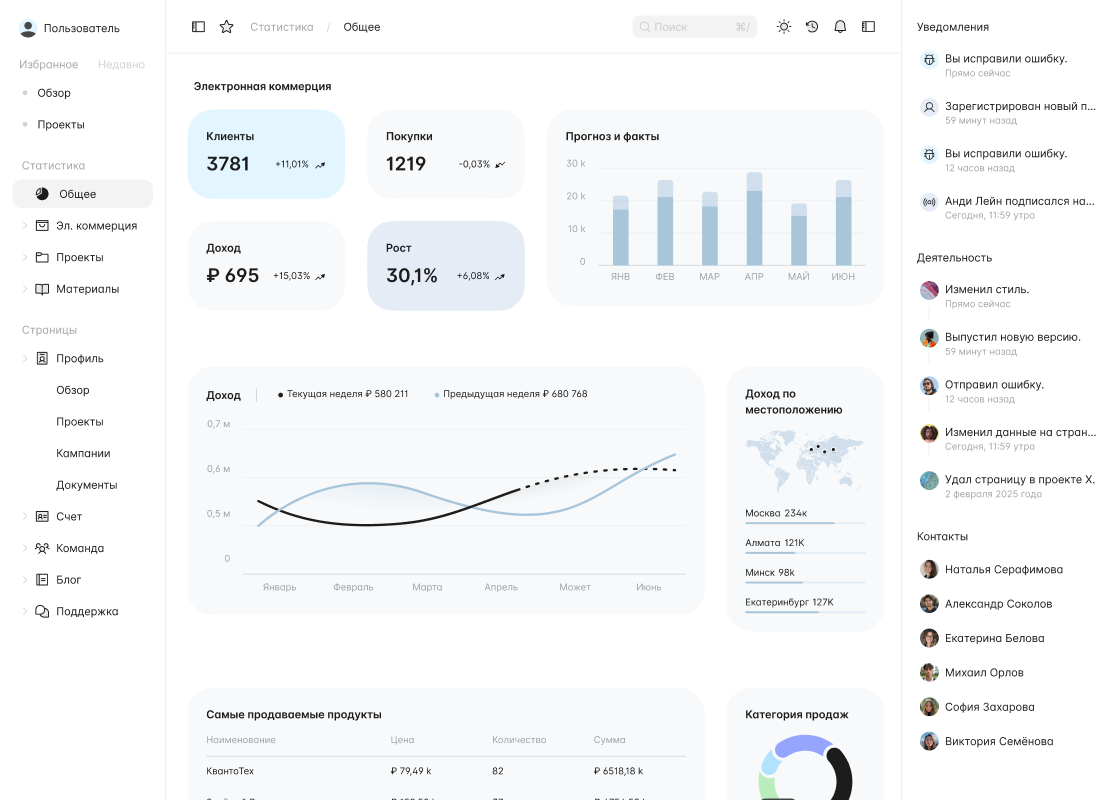
Task: Expand the Проекты section chevron
Action: pyautogui.click(x=25, y=257)
